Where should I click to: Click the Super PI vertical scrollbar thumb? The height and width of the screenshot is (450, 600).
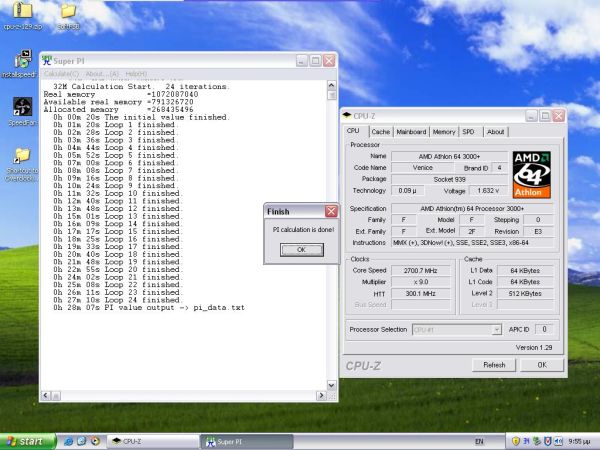[x=331, y=95]
